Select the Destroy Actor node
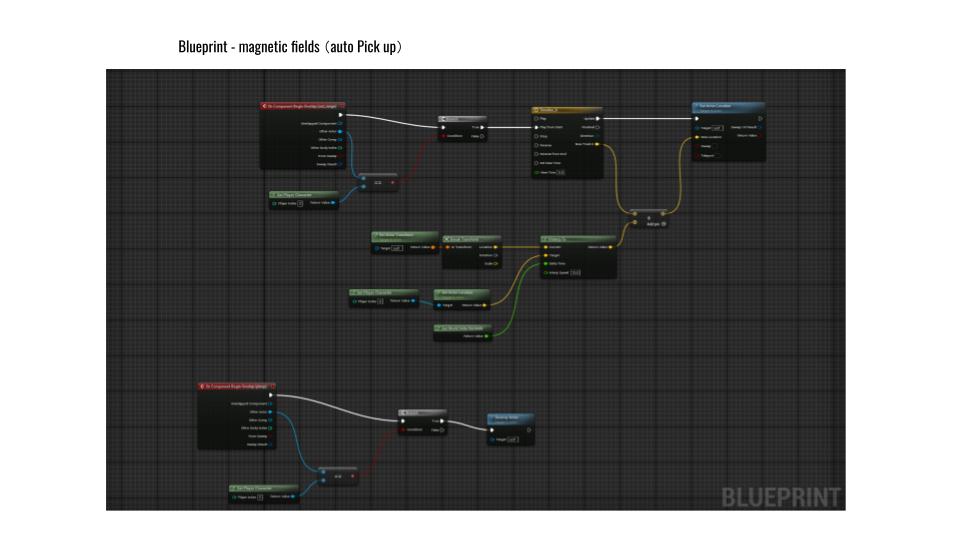Image resolution: width=960 pixels, height=540 pixels. click(510, 417)
